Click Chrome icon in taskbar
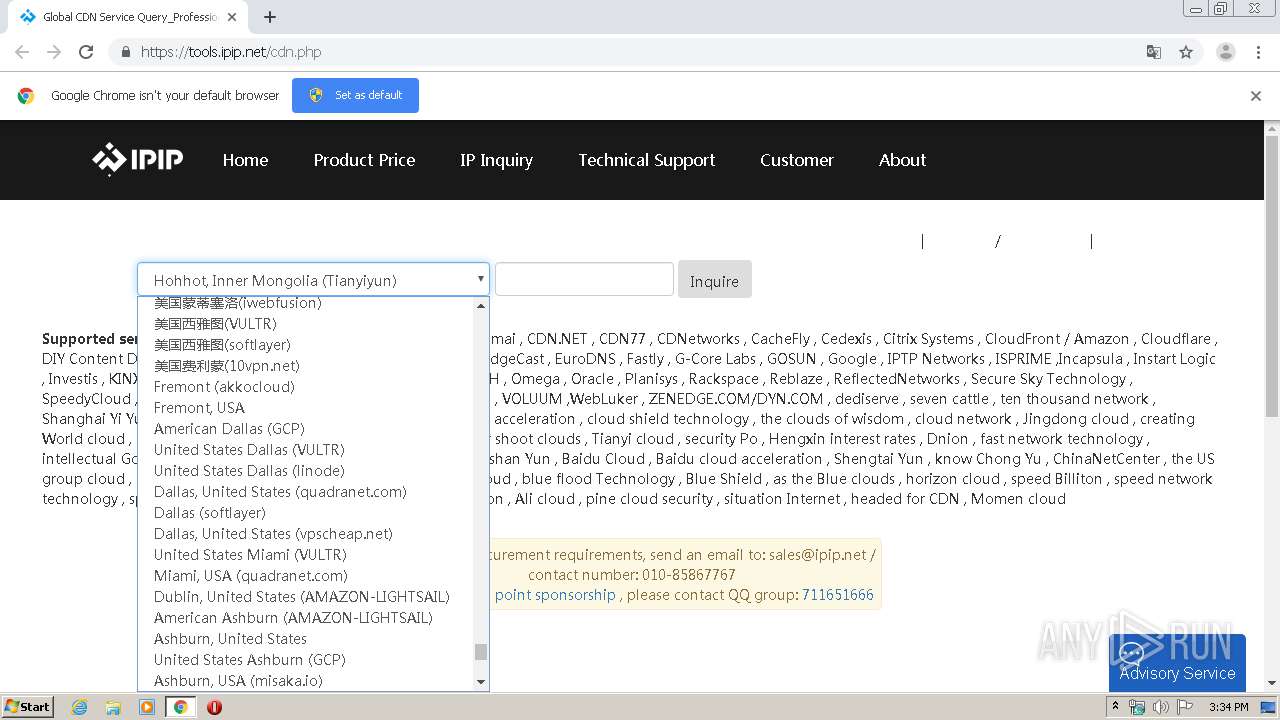The width and height of the screenshot is (1280, 720). point(181,707)
